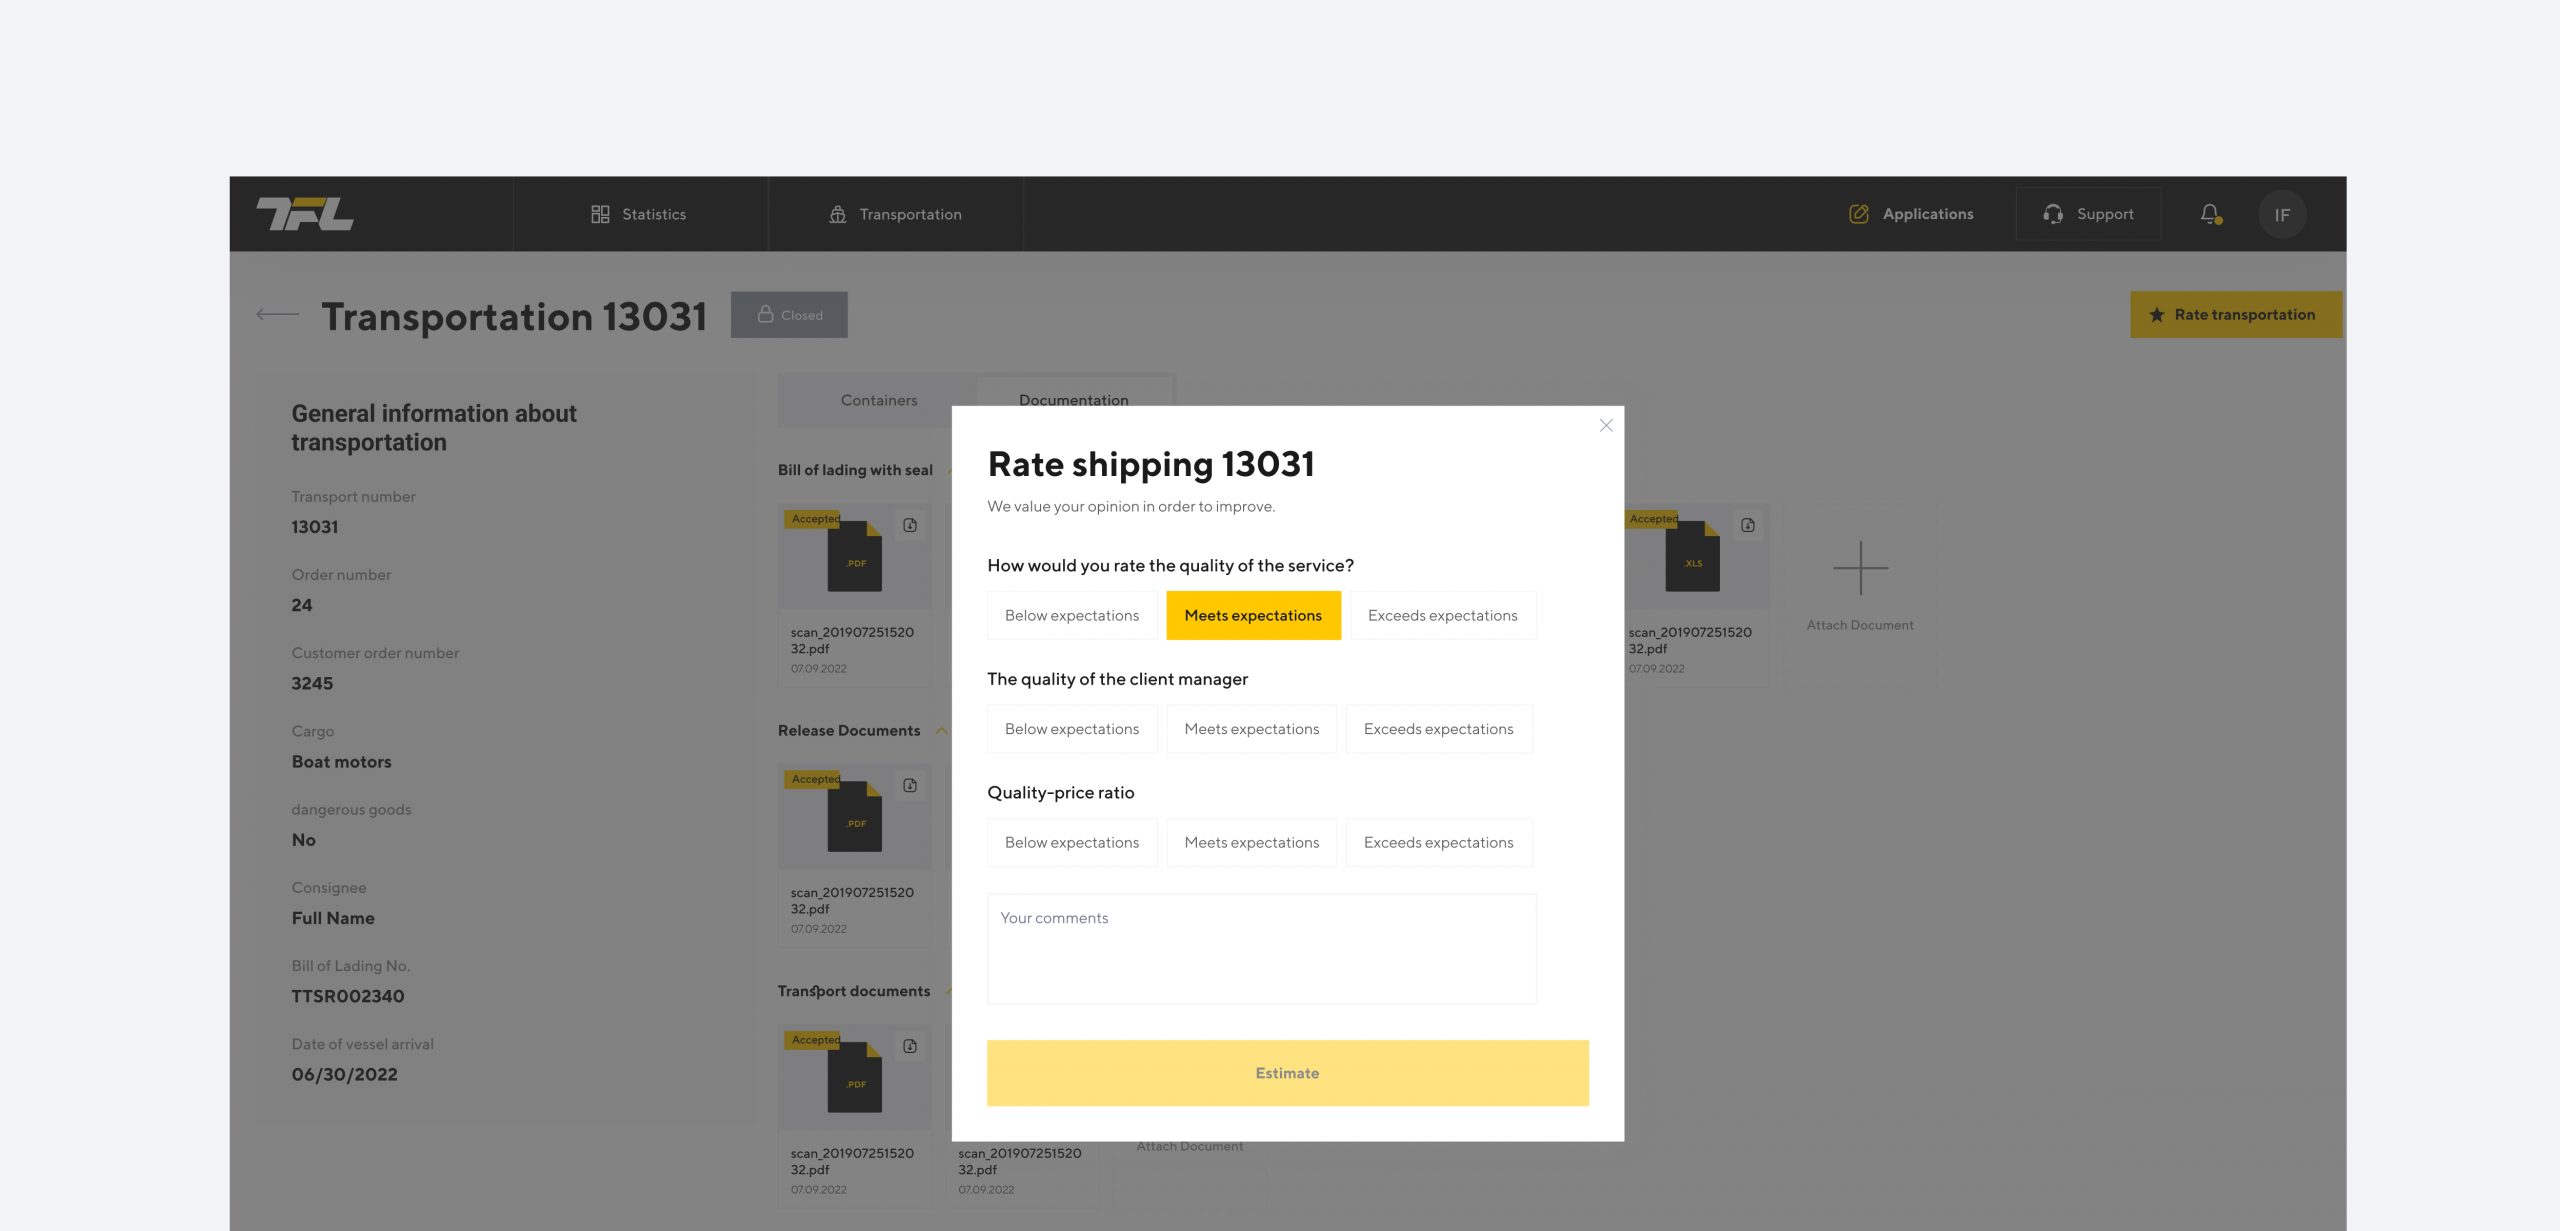Click the plus icon to Attach Document
The height and width of the screenshot is (1231, 2560).
click(x=1860, y=568)
